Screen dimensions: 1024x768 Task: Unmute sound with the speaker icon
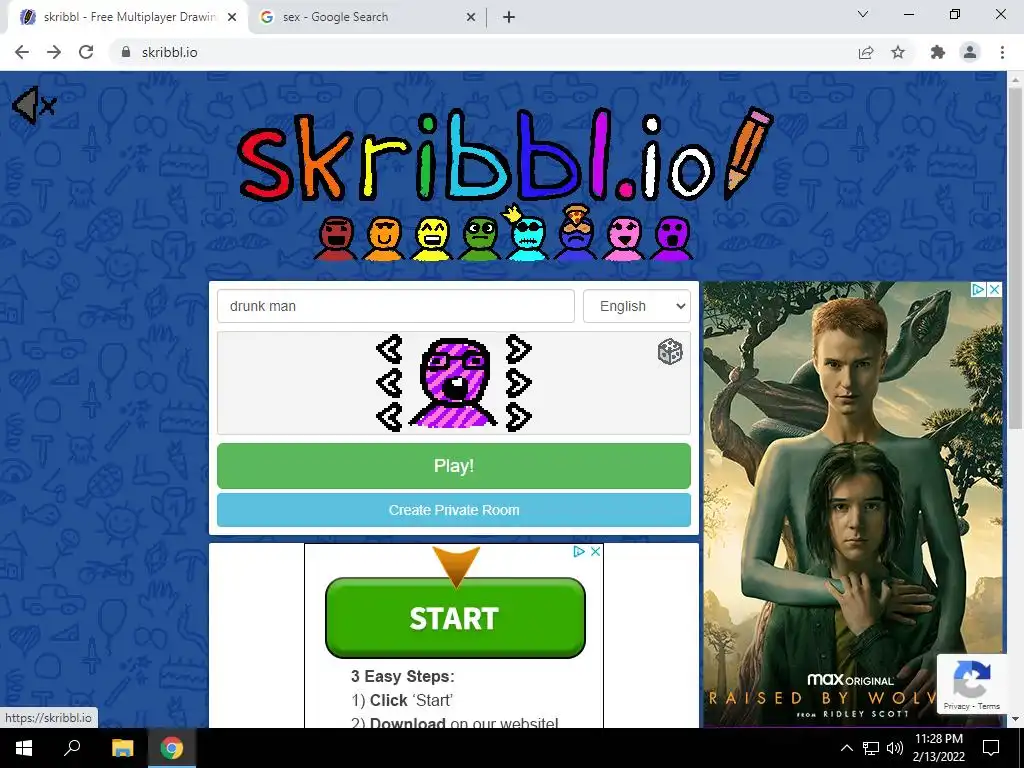pyautogui.click(x=34, y=104)
